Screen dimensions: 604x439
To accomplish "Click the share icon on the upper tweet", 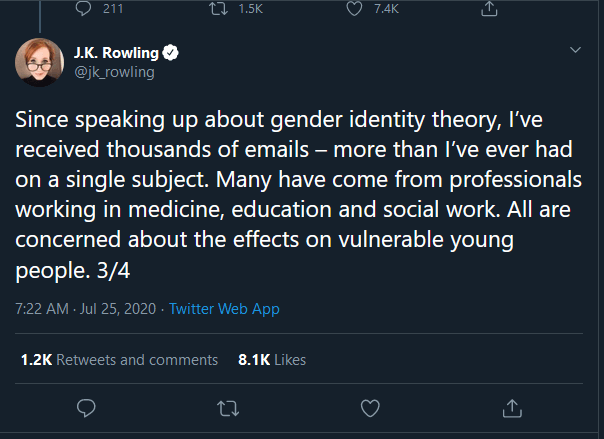I will [x=489, y=9].
